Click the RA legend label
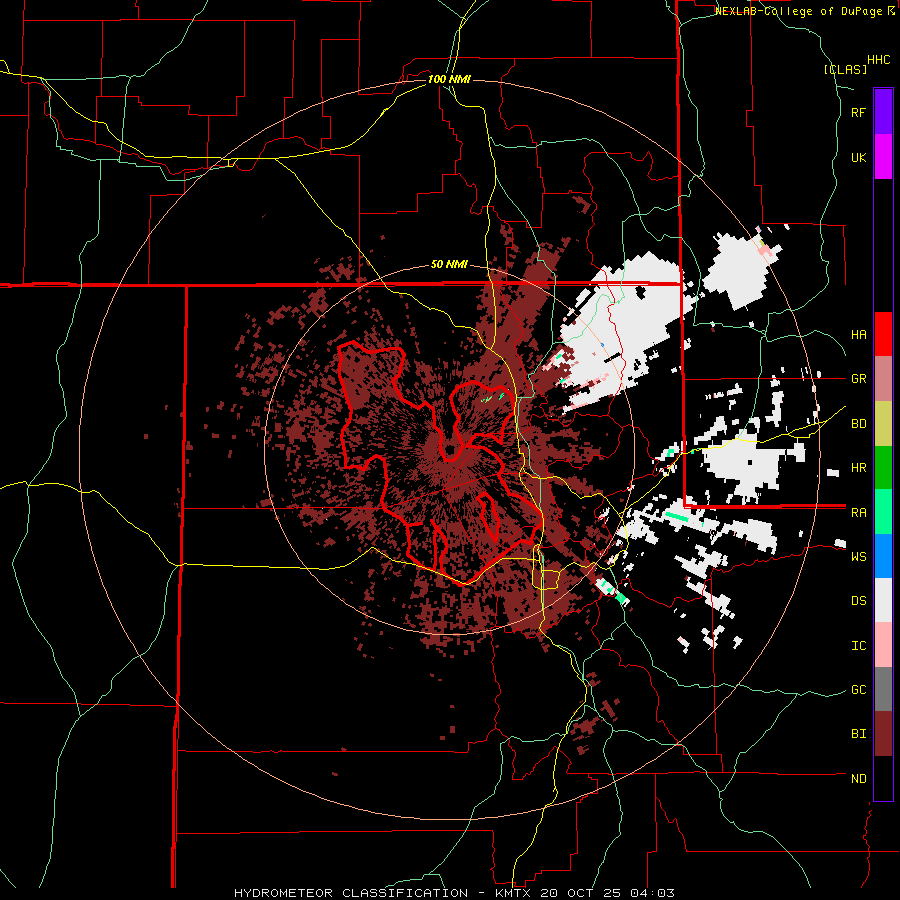This screenshot has height=900, width=900. [x=858, y=512]
